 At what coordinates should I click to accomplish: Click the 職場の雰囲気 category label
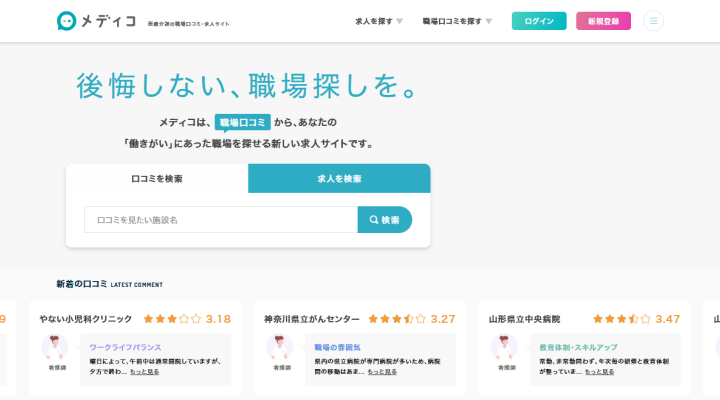(x=338, y=348)
